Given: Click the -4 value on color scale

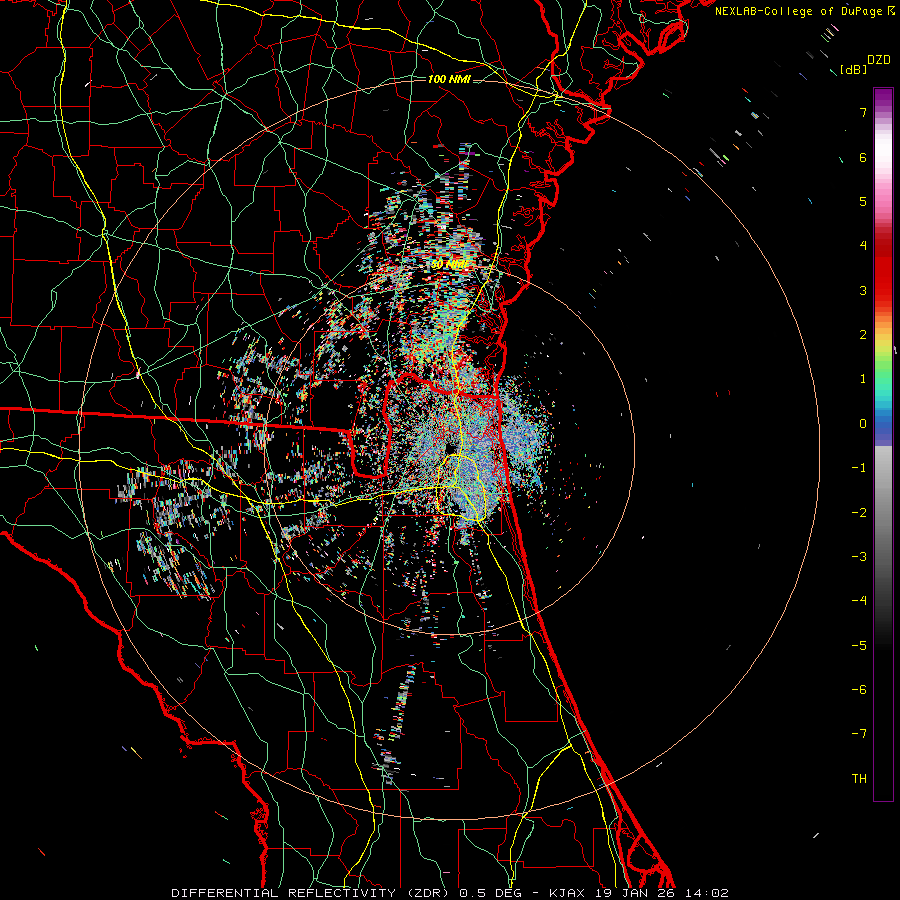Looking at the screenshot, I should tap(859, 601).
